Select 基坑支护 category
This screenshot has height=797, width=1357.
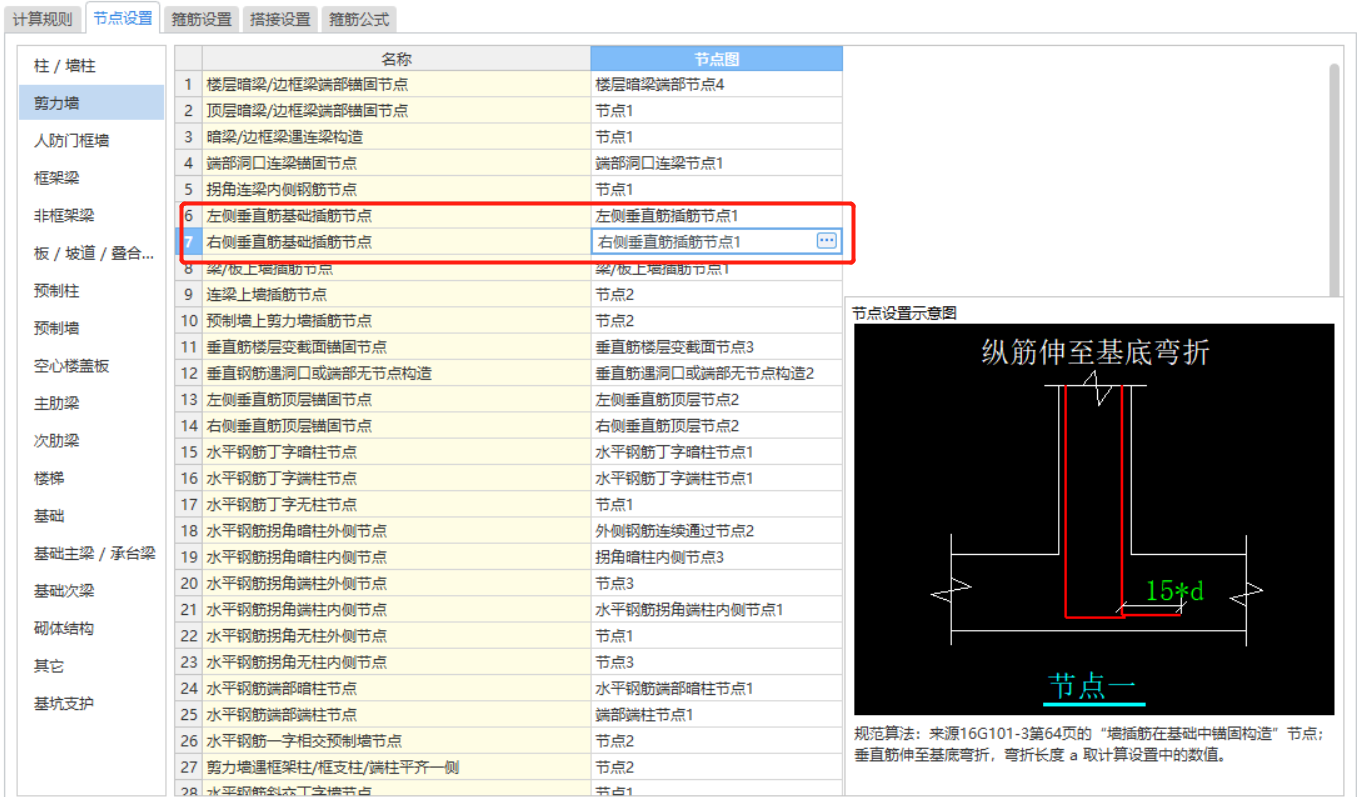(92, 703)
